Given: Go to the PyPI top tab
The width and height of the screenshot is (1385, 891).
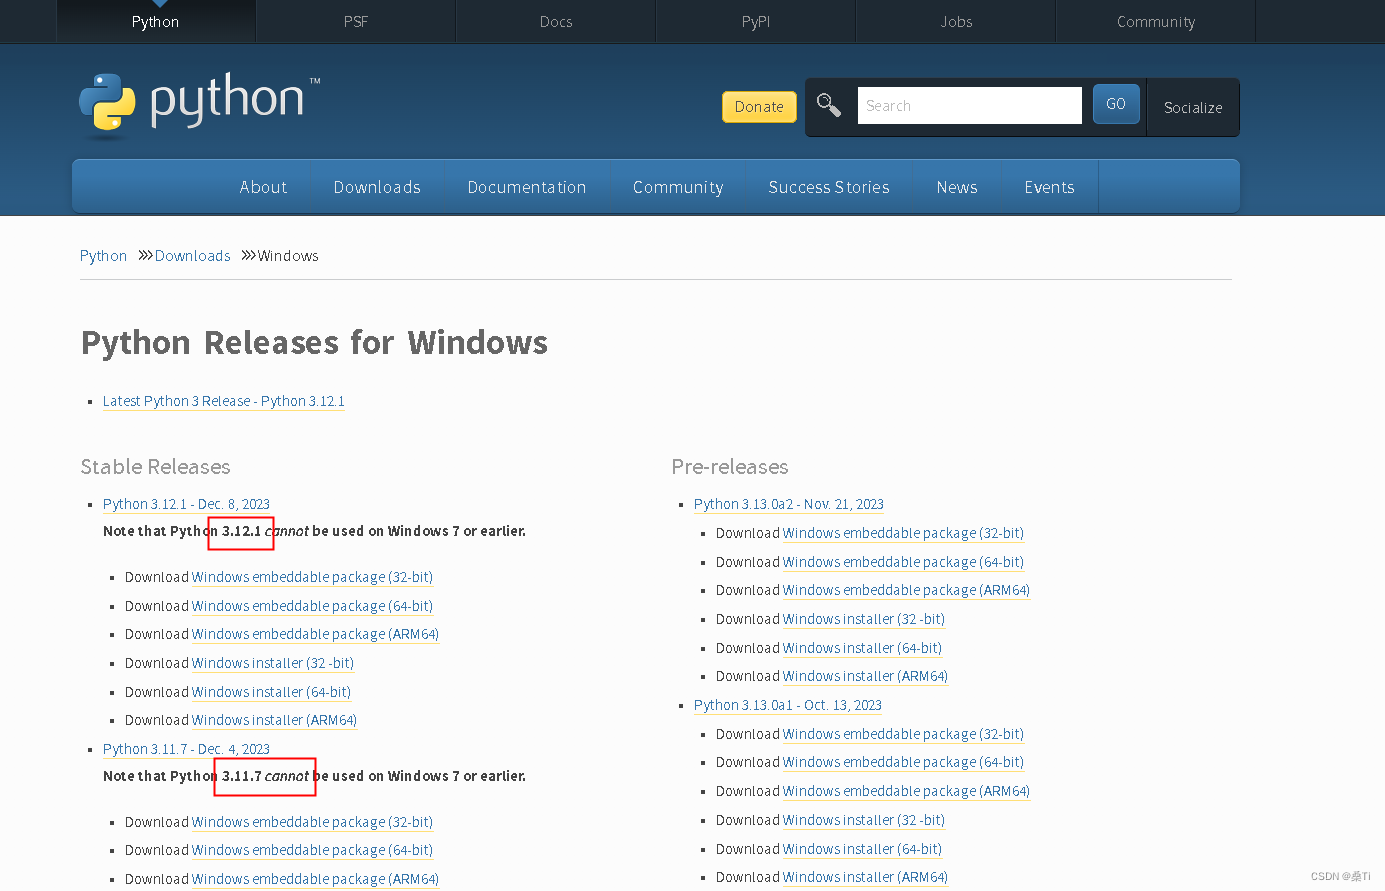Looking at the screenshot, I should [x=756, y=22].
